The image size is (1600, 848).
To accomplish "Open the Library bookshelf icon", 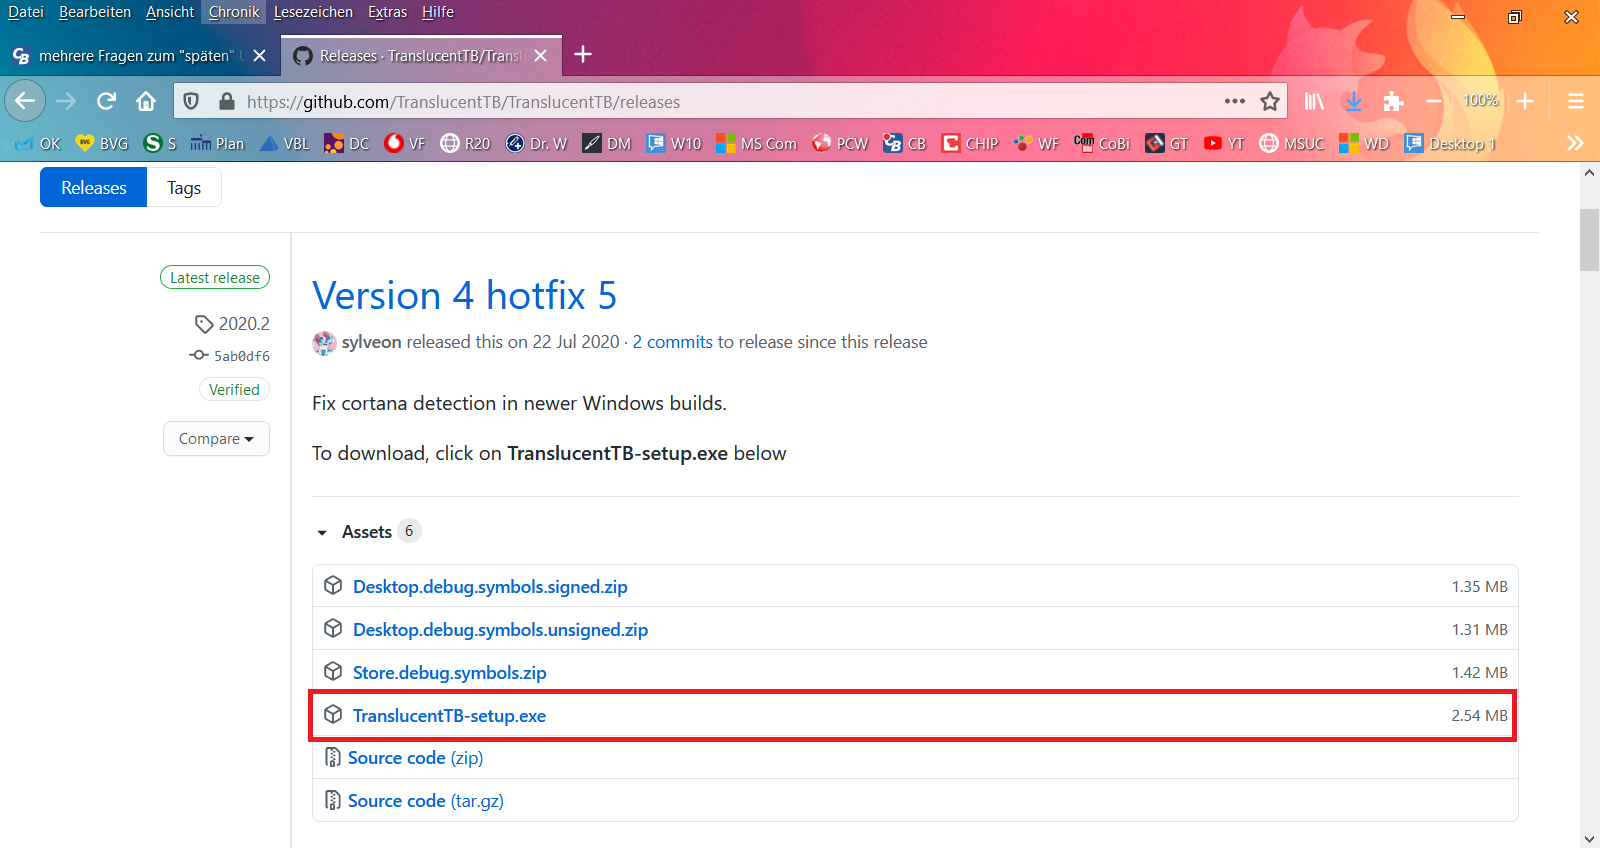I will click(x=1314, y=101).
